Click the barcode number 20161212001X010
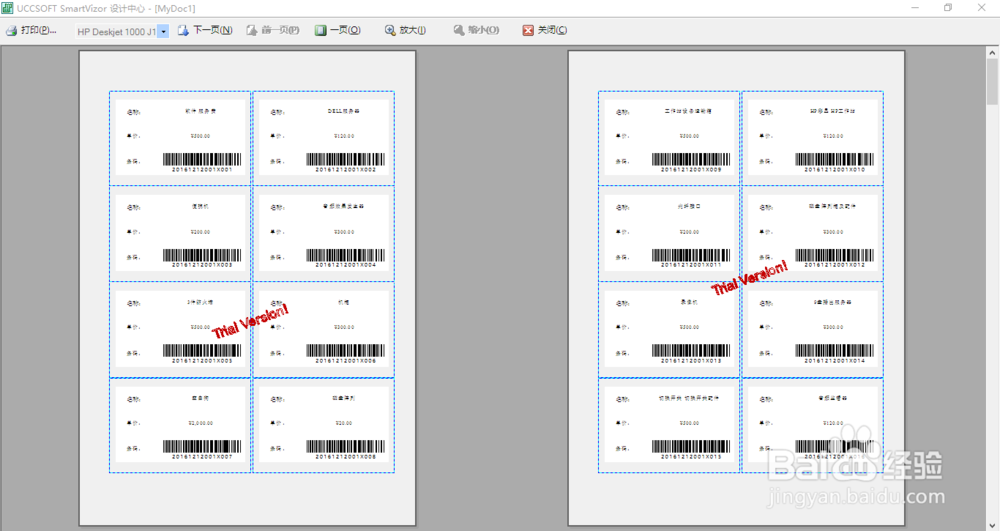The width and height of the screenshot is (1000, 531). point(834,170)
